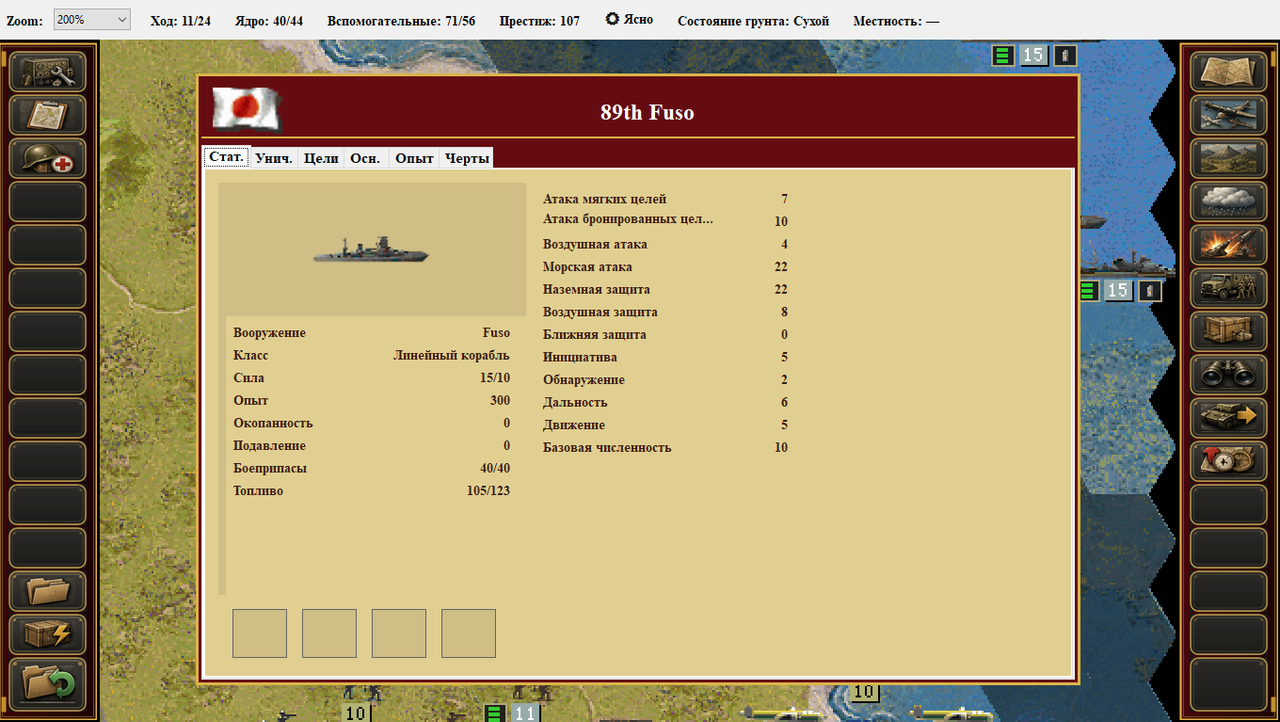
Task: Open the Осн. tab
Action: [365, 158]
